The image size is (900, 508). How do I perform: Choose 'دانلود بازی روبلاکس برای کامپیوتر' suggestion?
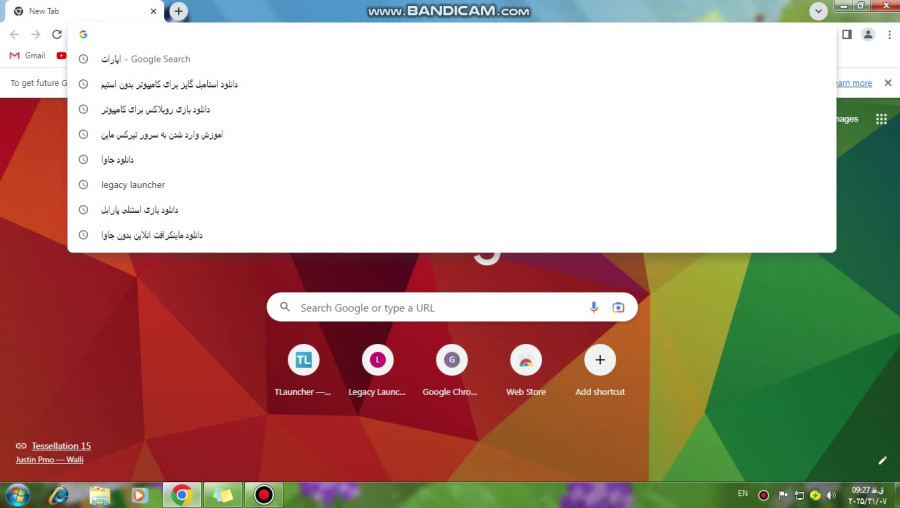452,109
